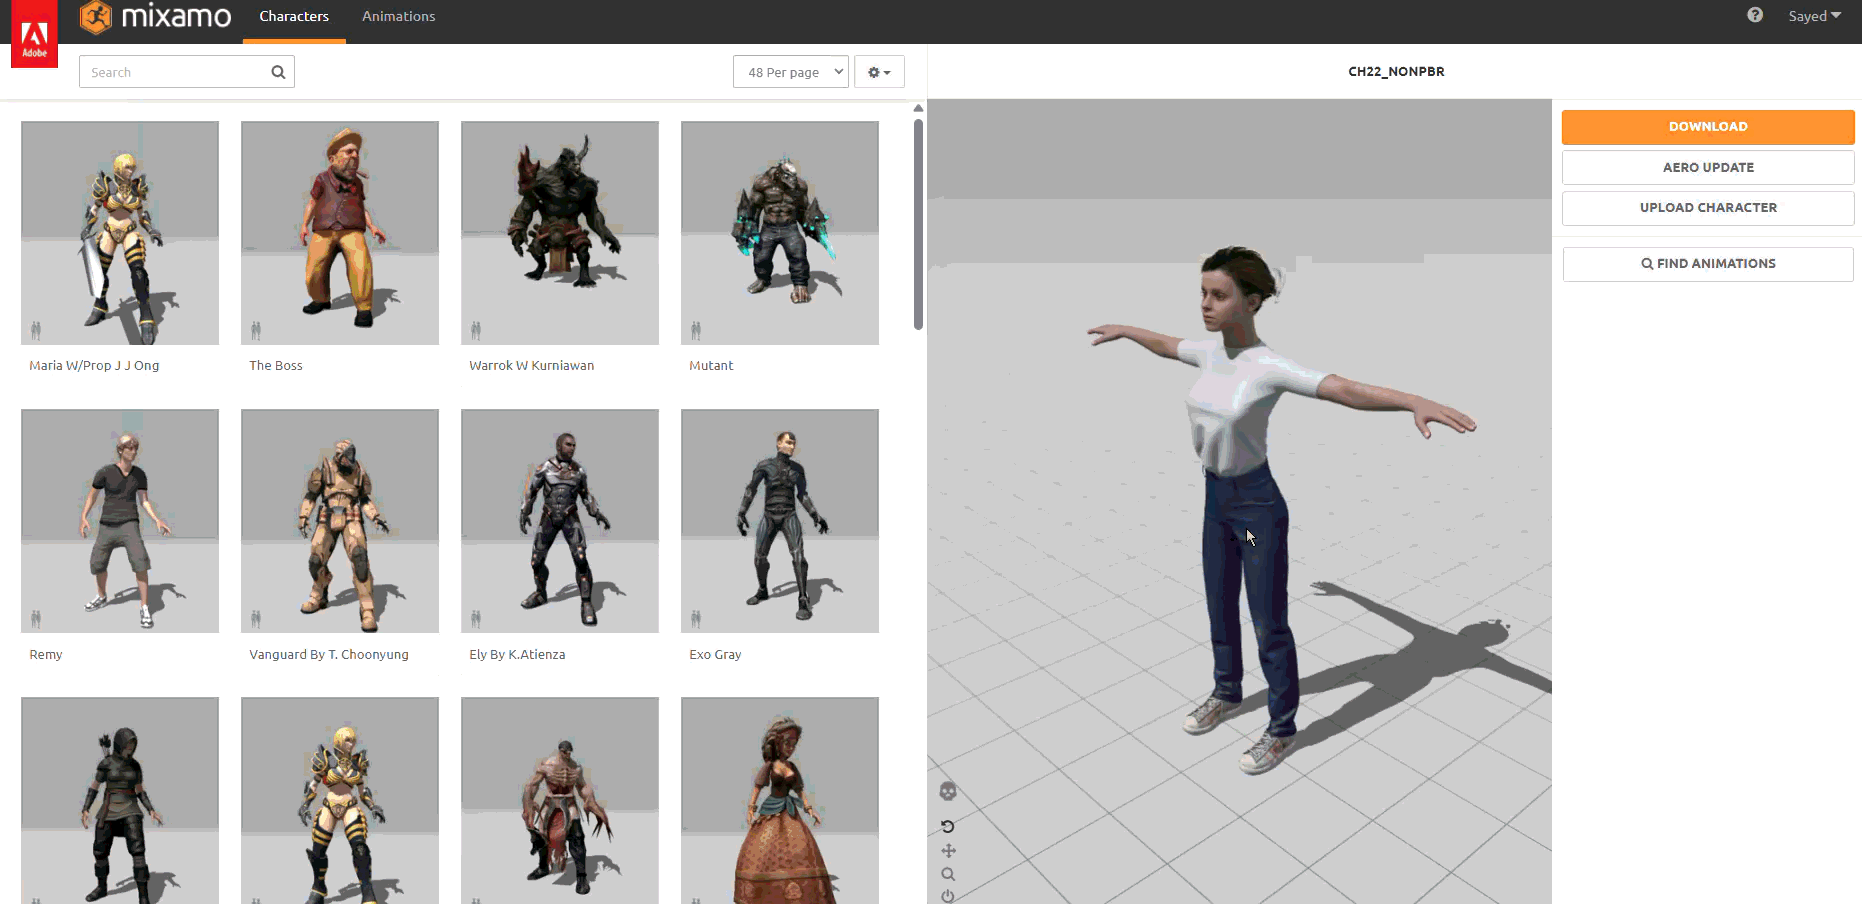Open the Sayed account menu
The image size is (1862, 904).
coord(1814,16)
